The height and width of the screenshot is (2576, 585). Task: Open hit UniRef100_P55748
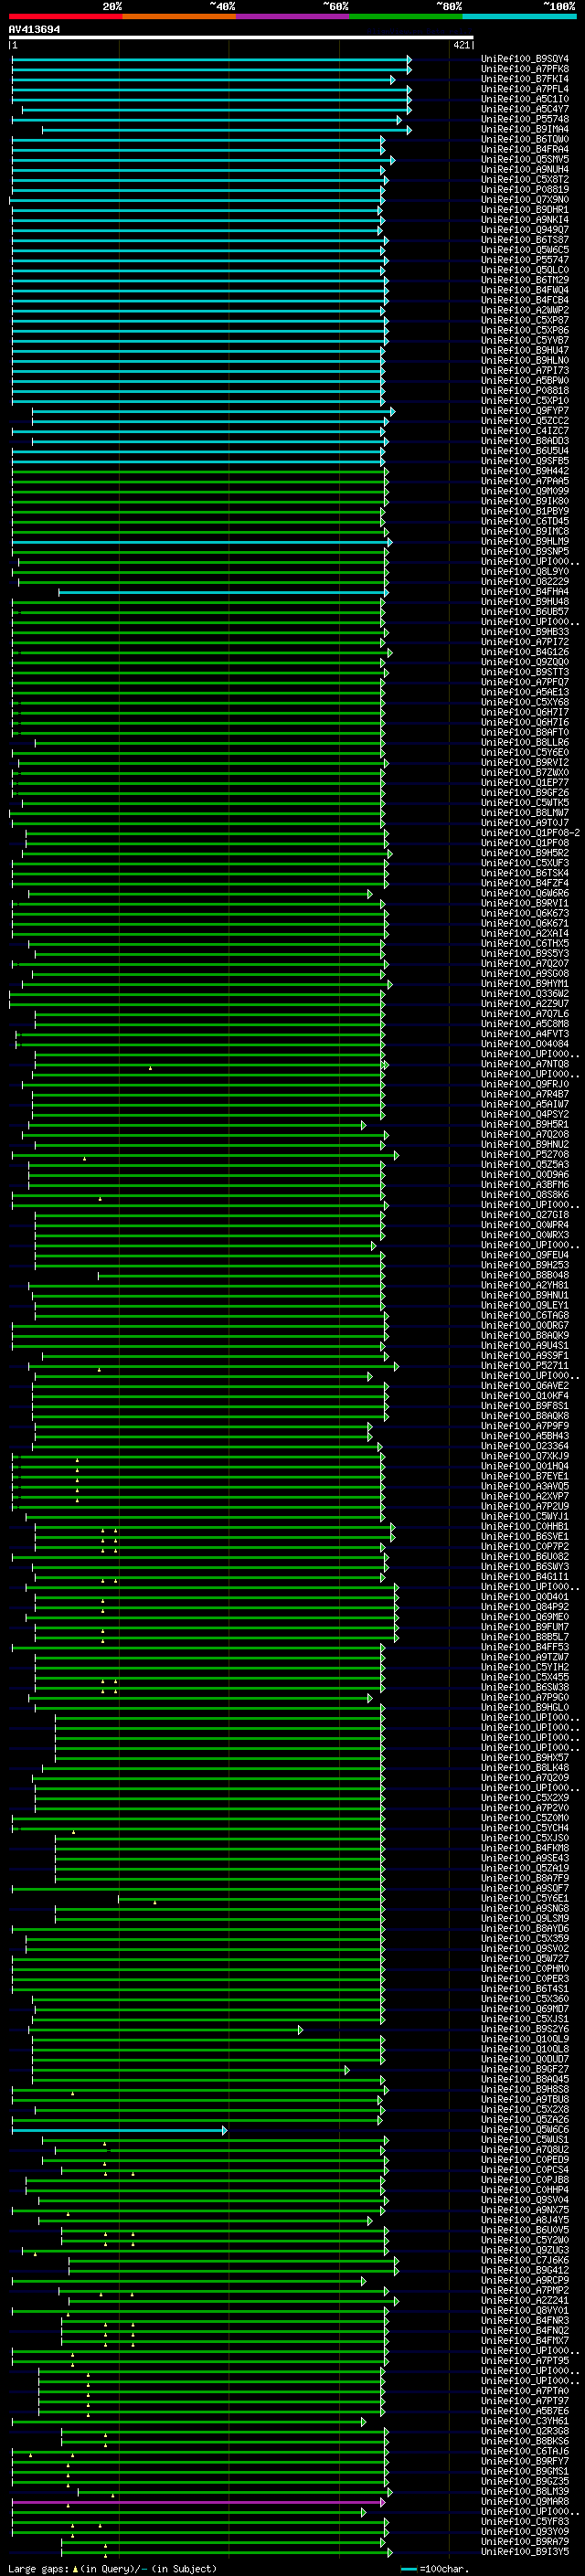pos(525,119)
